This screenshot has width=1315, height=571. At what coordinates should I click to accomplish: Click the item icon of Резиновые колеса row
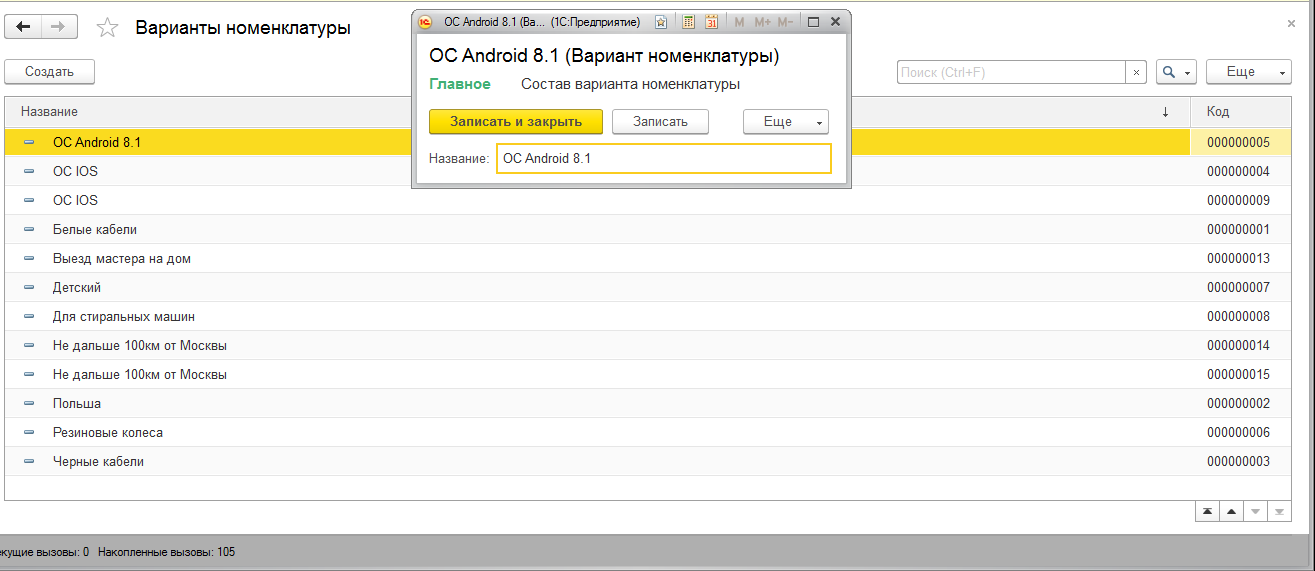(29, 432)
